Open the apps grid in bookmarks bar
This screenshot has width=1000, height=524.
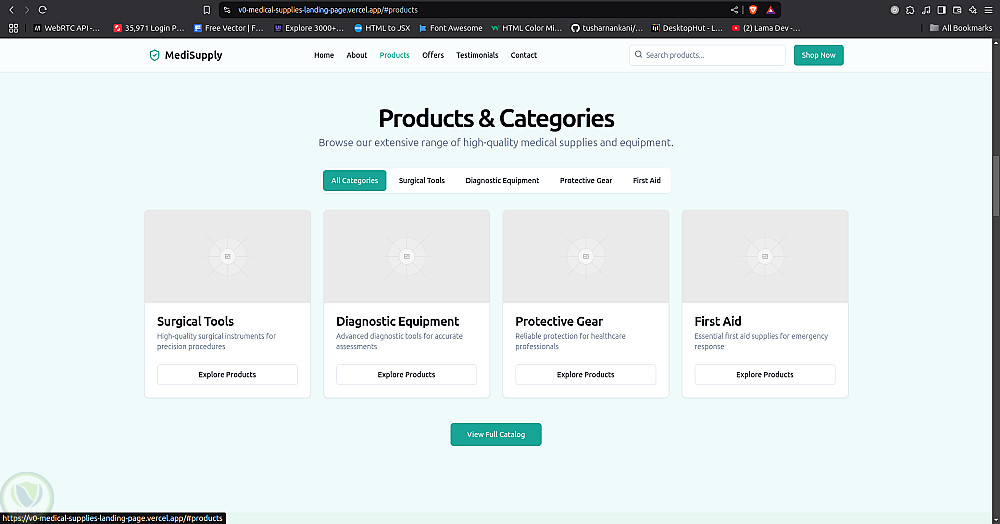coord(13,28)
